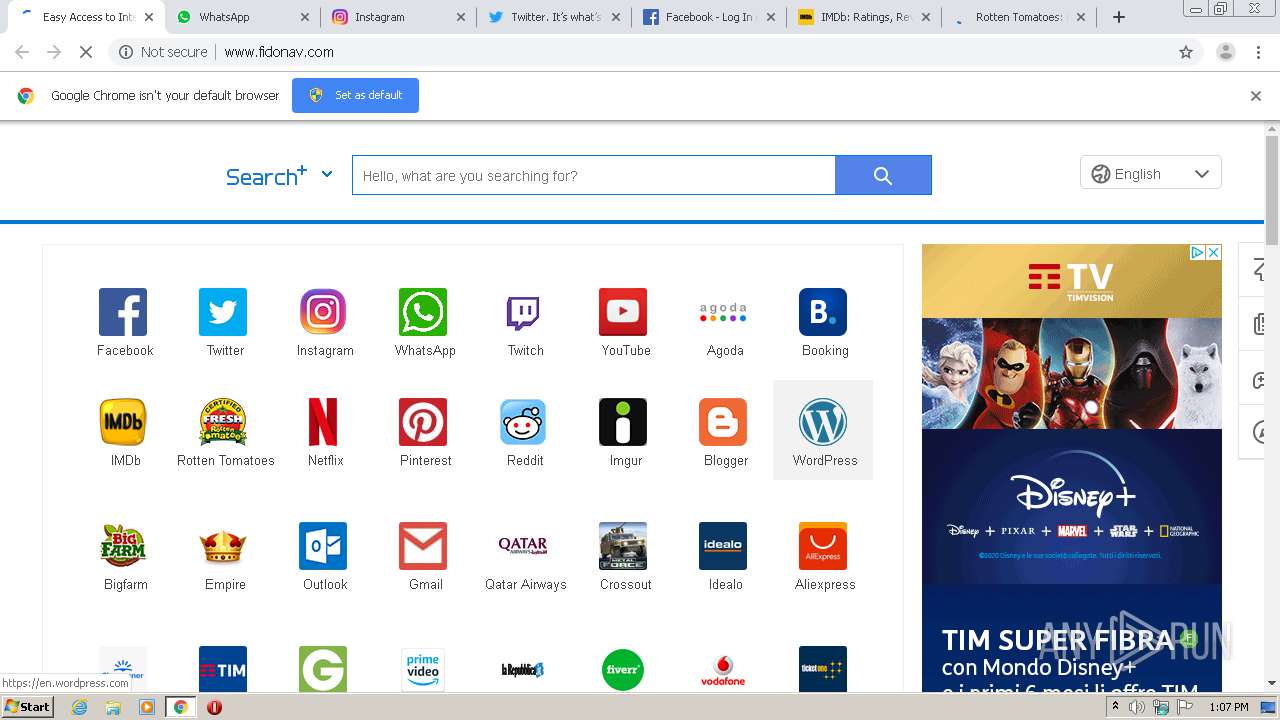Screen dimensions: 1280x720
Task: Open the Empire shortcut icon
Action: click(x=223, y=546)
